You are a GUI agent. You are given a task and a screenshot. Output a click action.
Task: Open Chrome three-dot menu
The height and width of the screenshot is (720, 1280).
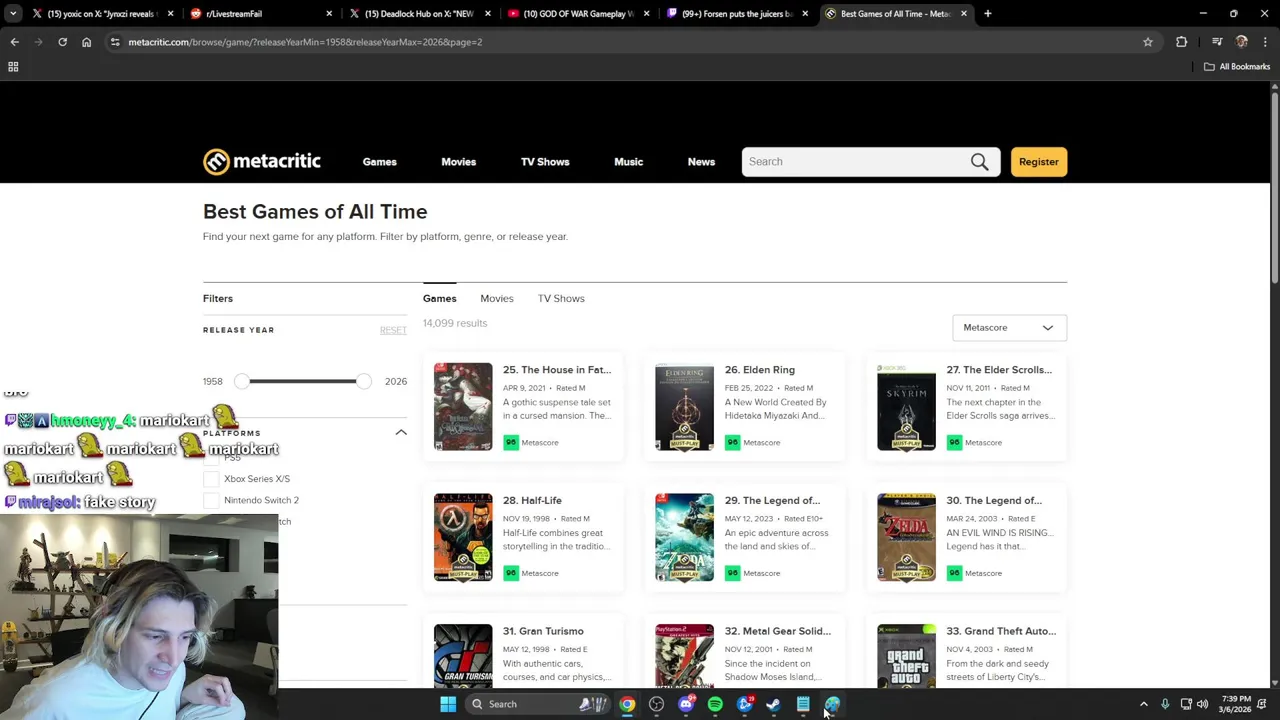(x=1265, y=42)
